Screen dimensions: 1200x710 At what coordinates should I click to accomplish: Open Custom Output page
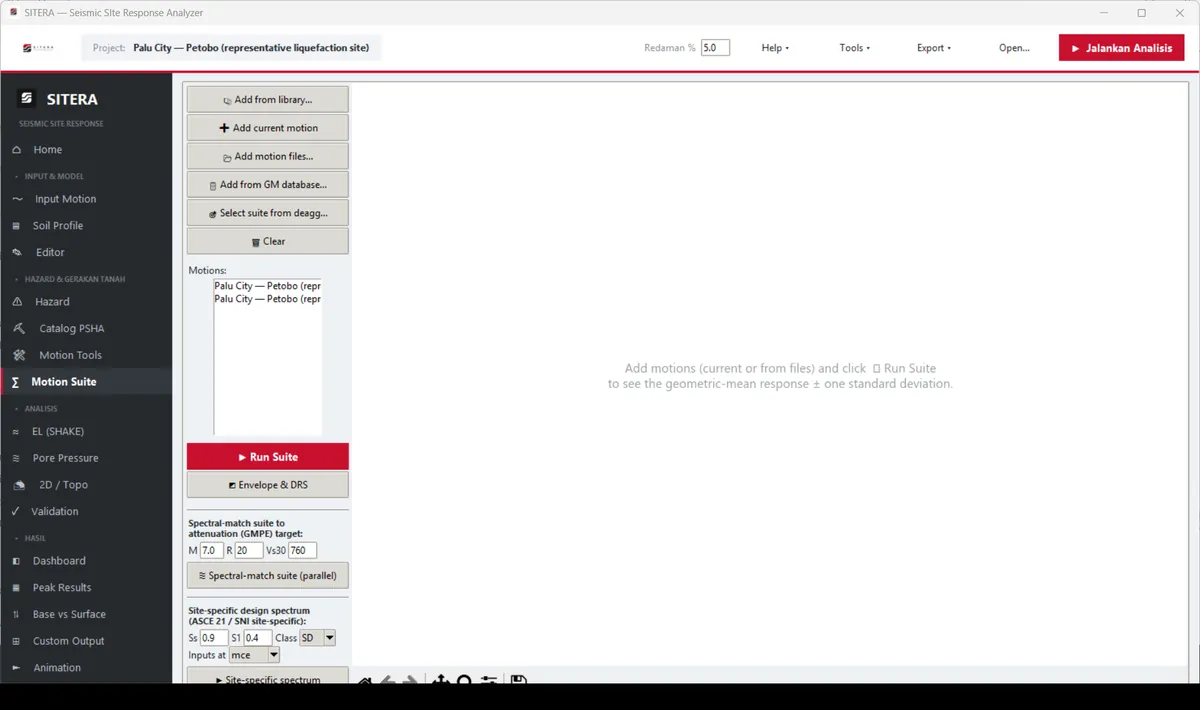86,641
